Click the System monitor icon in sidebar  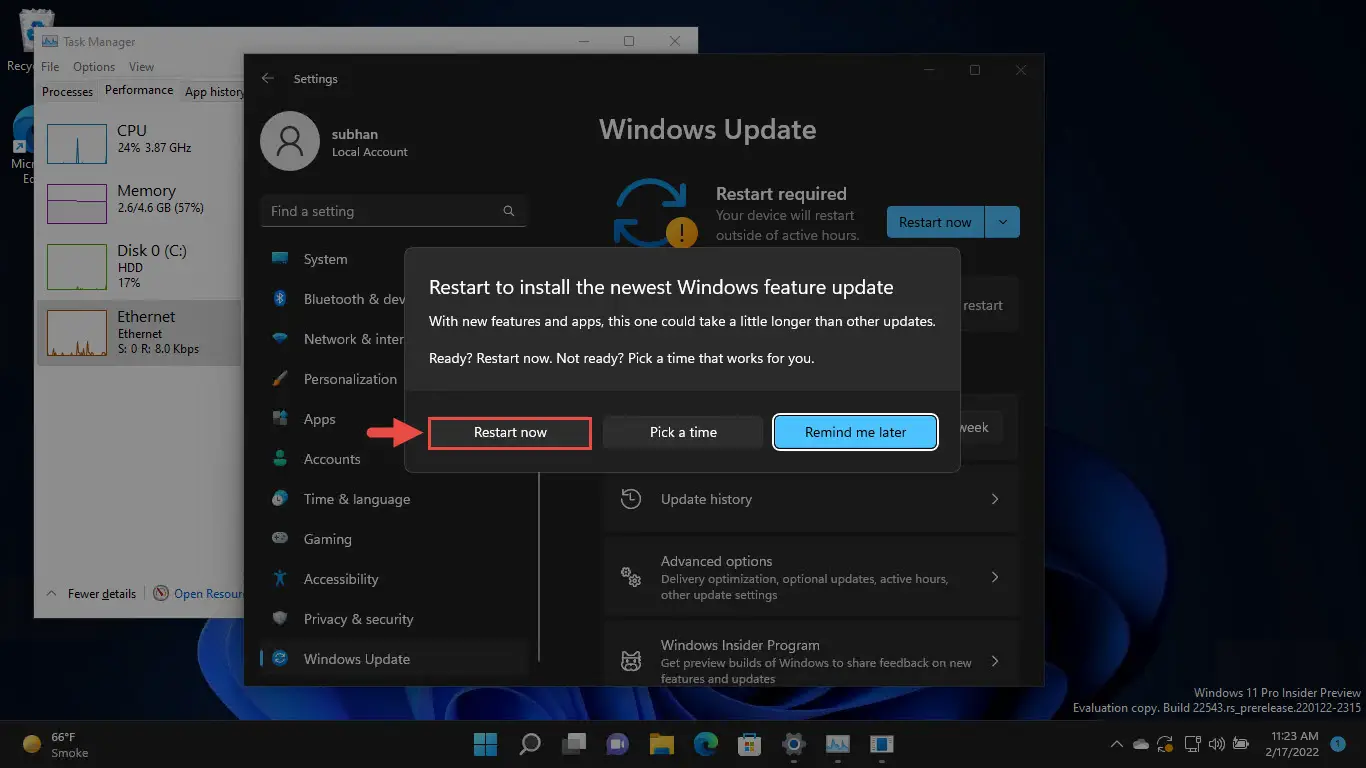281,259
